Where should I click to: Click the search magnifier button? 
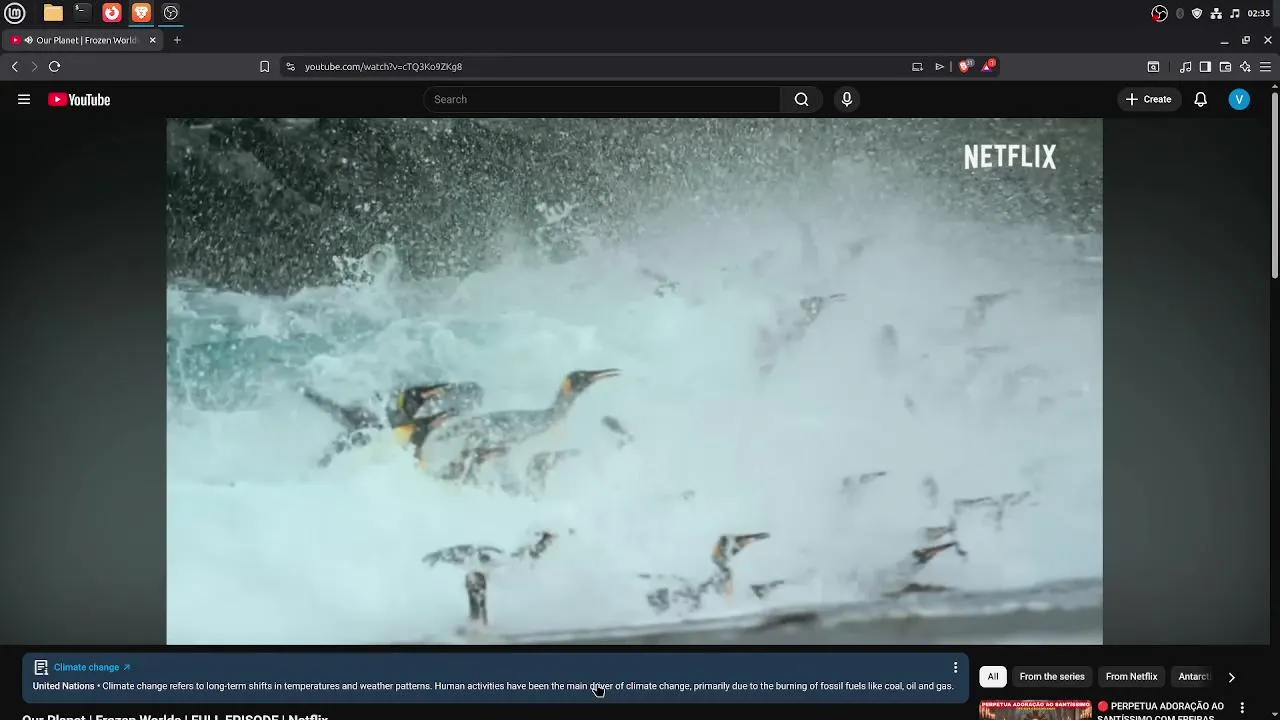(x=801, y=99)
